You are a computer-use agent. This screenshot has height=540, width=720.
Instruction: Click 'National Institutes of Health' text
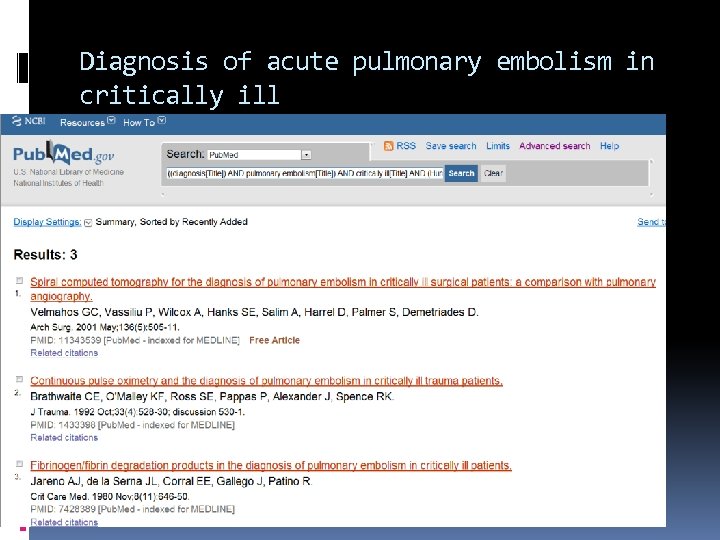(58, 183)
